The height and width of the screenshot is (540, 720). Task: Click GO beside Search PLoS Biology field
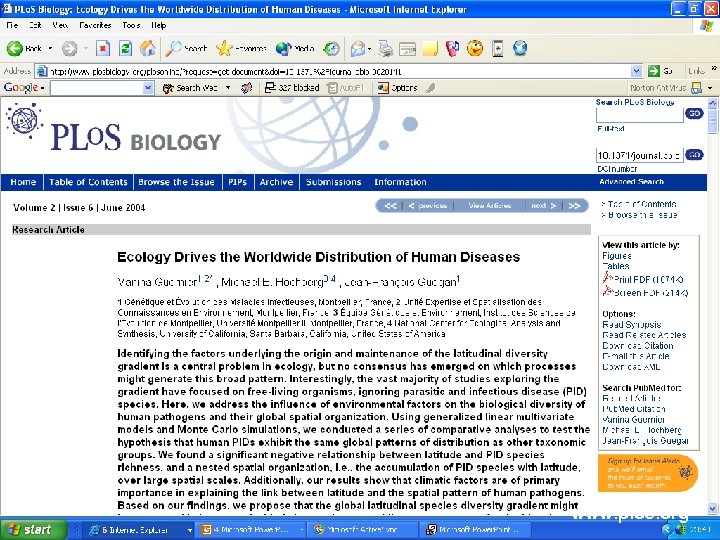pyautogui.click(x=694, y=113)
